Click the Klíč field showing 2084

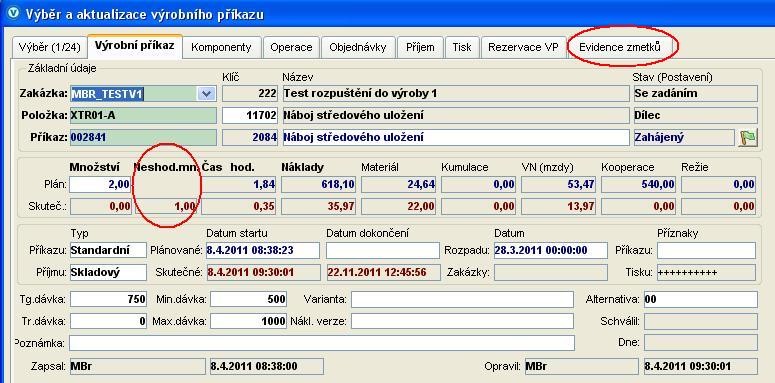point(250,137)
